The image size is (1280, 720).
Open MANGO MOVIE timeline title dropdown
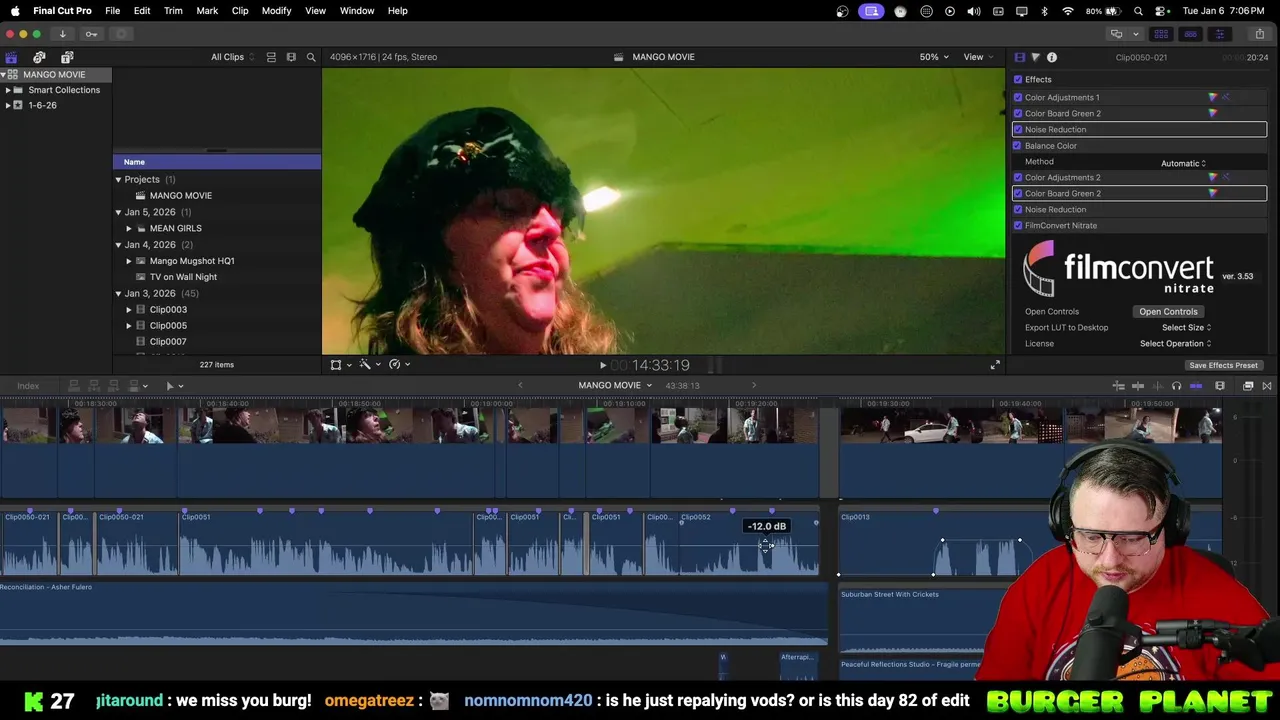[615, 386]
